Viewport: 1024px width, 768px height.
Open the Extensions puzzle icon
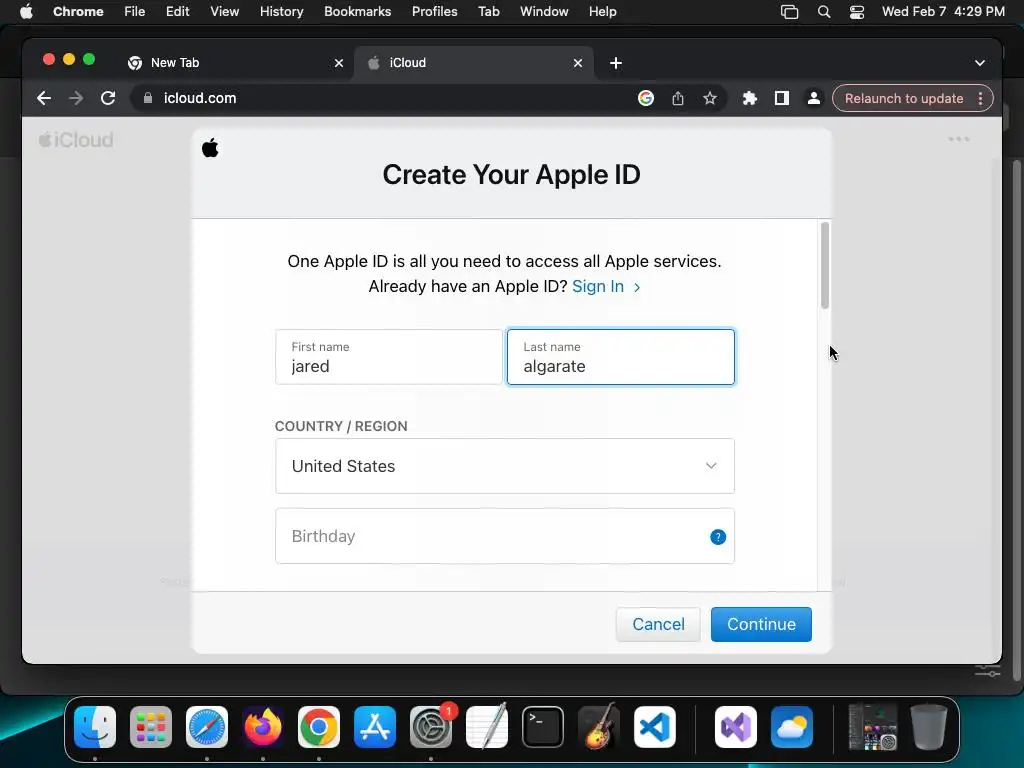point(750,98)
